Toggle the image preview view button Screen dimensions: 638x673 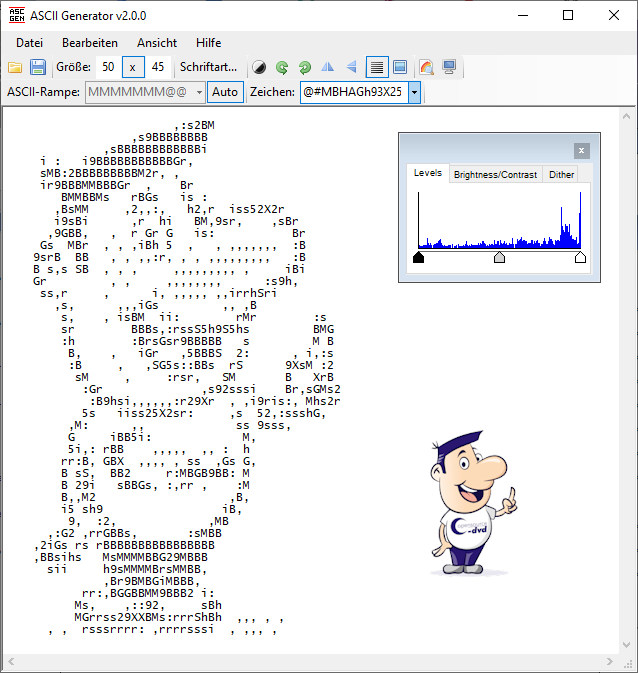400,67
